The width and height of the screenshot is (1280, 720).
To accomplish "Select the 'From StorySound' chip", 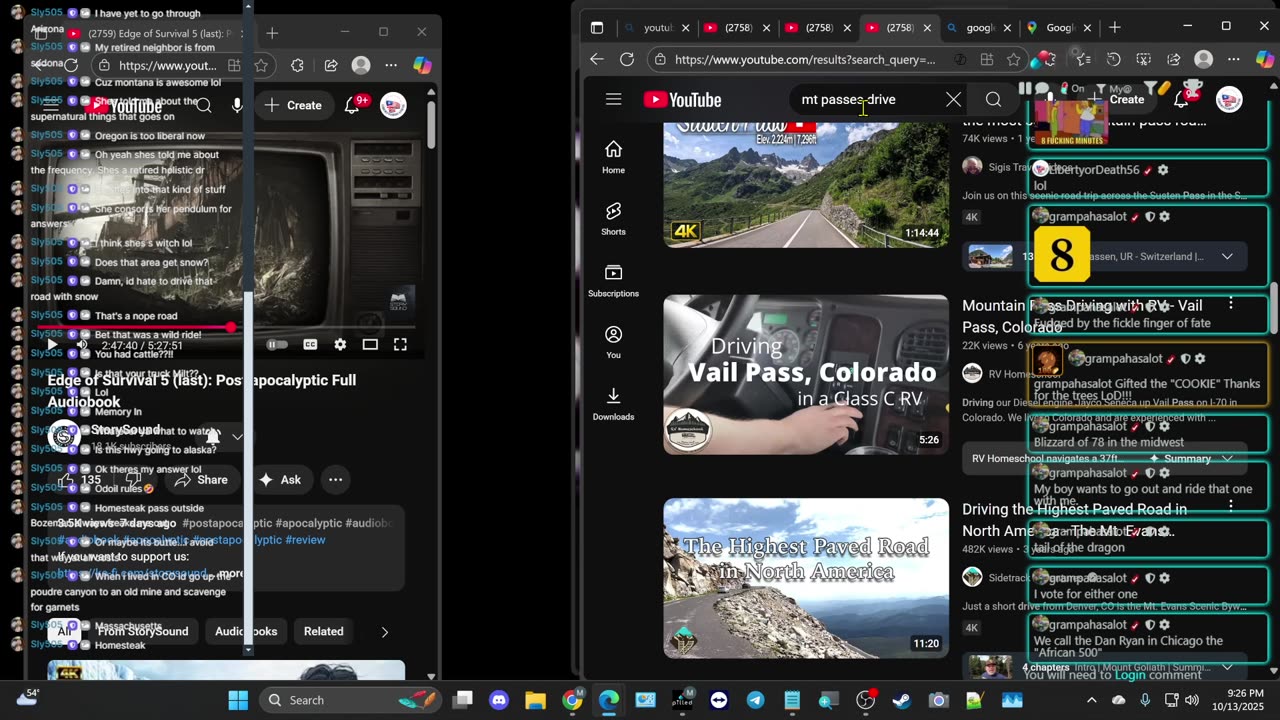I will (x=143, y=632).
